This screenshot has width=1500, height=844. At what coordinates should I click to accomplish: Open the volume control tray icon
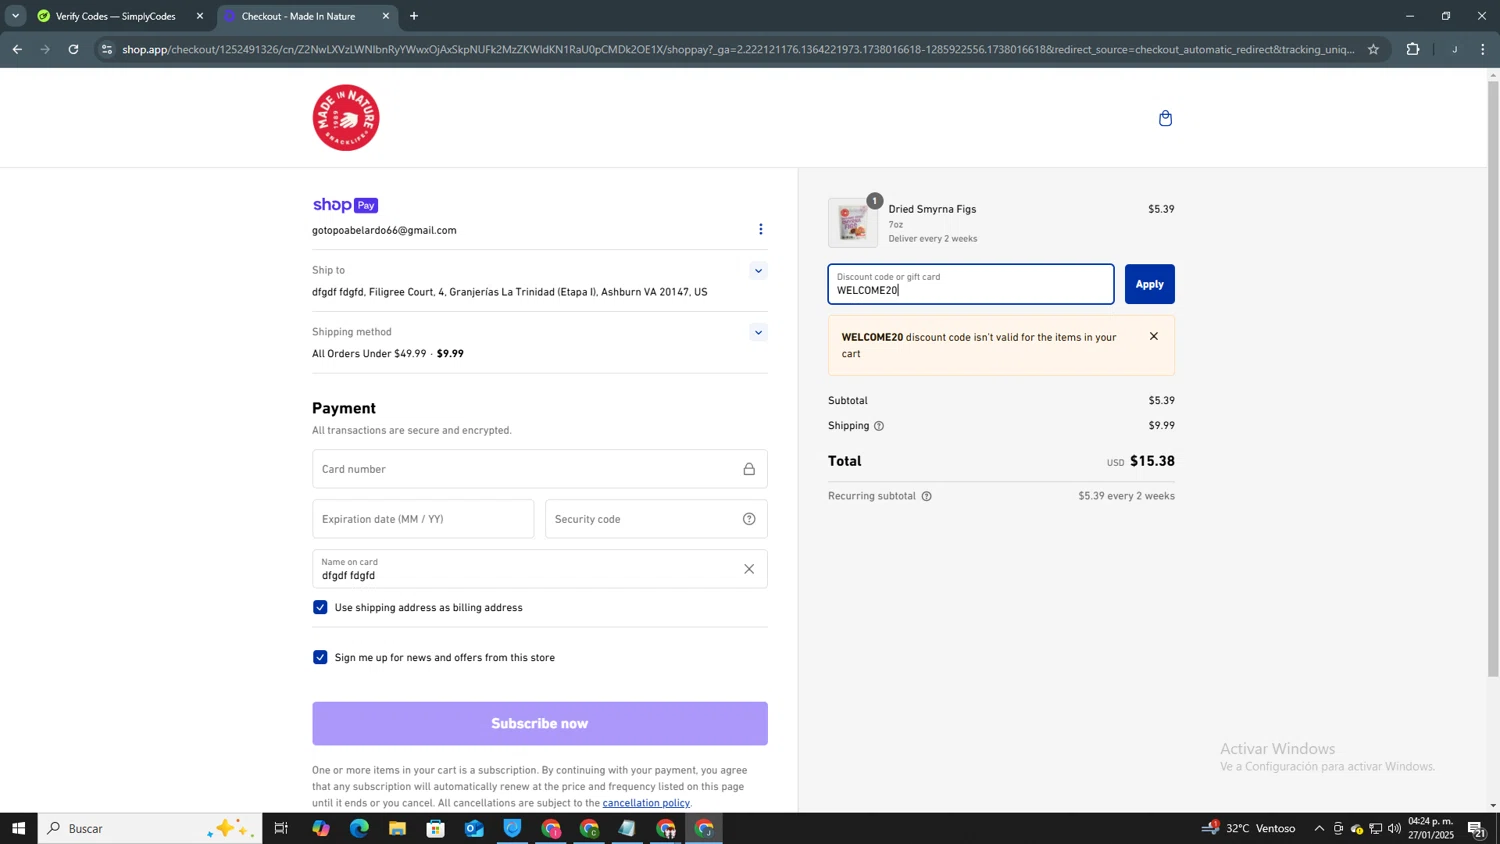pyautogui.click(x=1394, y=829)
